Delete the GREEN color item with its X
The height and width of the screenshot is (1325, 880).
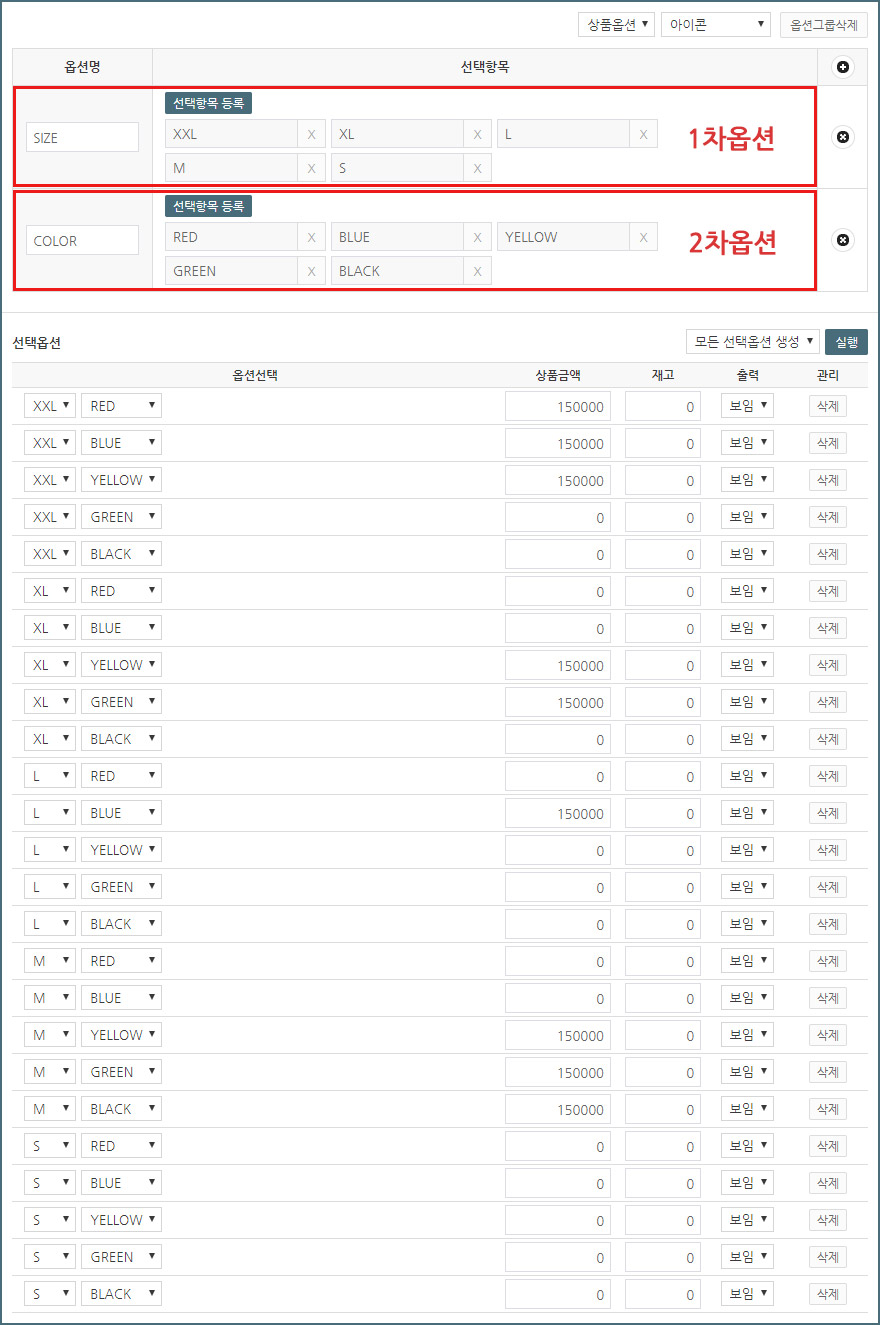[311, 271]
